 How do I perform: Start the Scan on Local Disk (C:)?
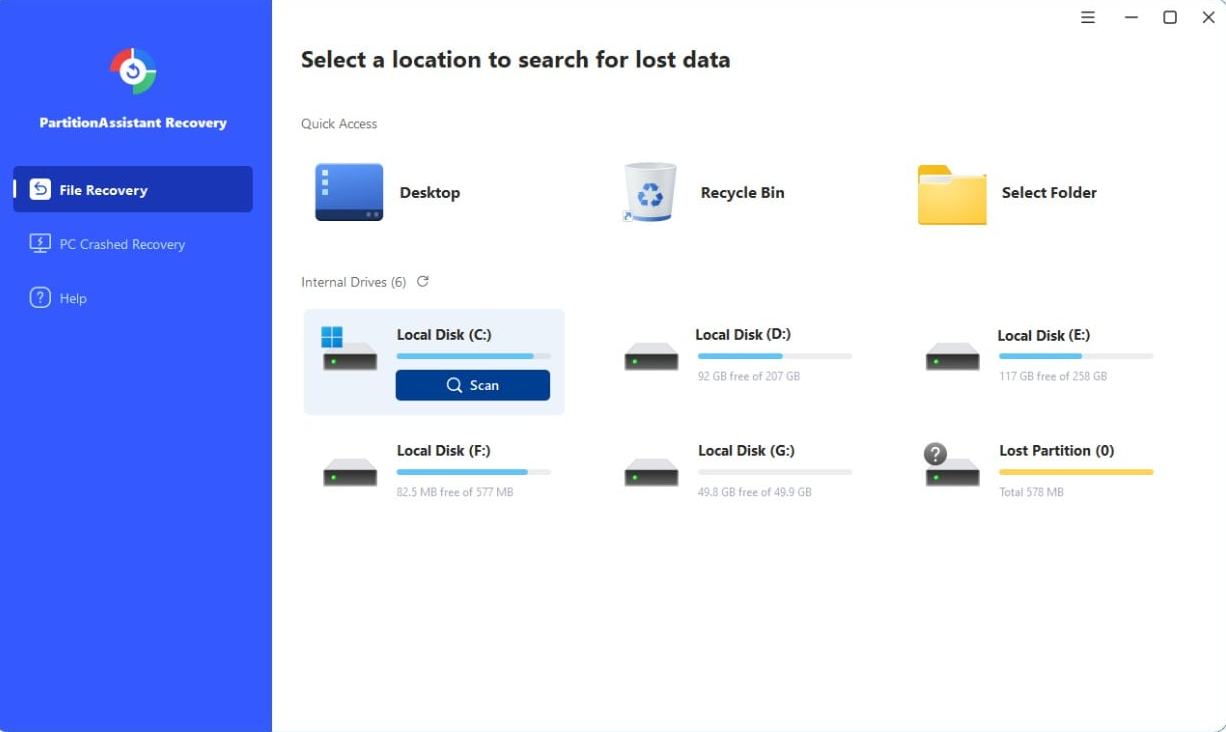tap(472, 385)
